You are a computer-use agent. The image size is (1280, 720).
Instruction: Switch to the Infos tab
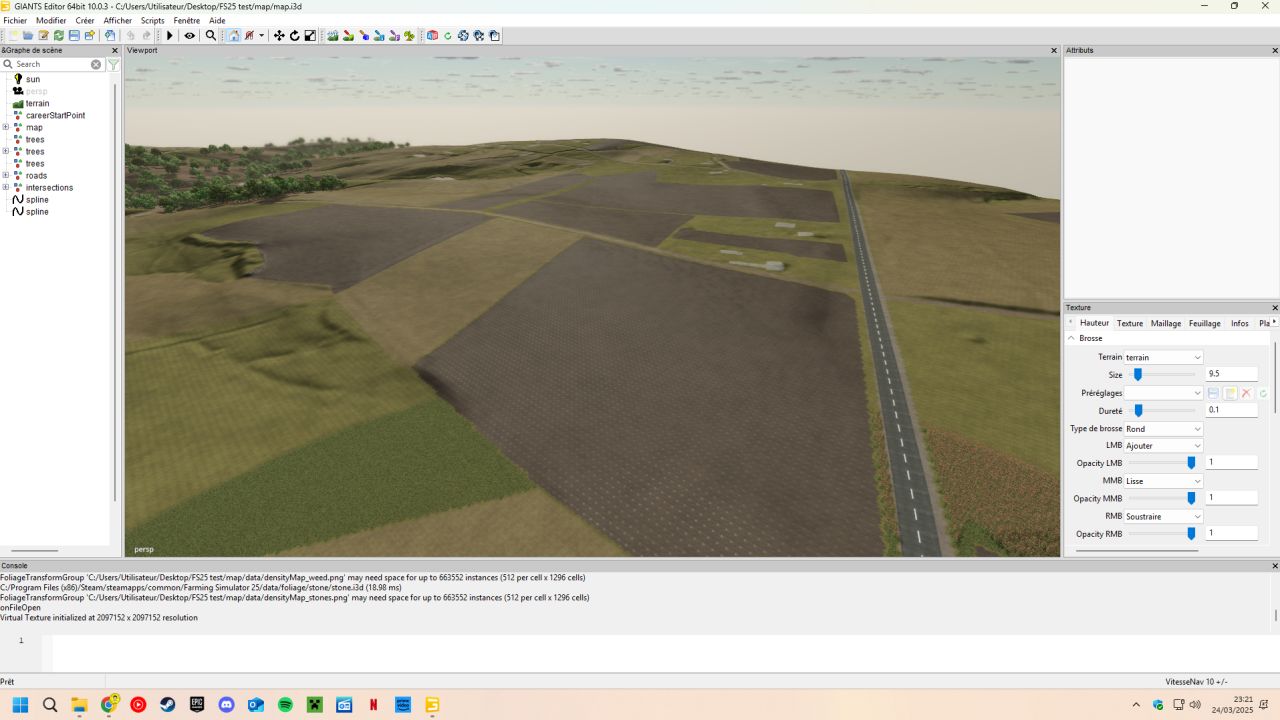point(1240,323)
